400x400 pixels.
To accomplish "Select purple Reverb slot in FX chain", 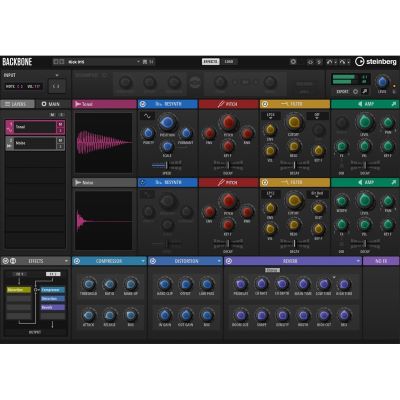I will (53, 307).
